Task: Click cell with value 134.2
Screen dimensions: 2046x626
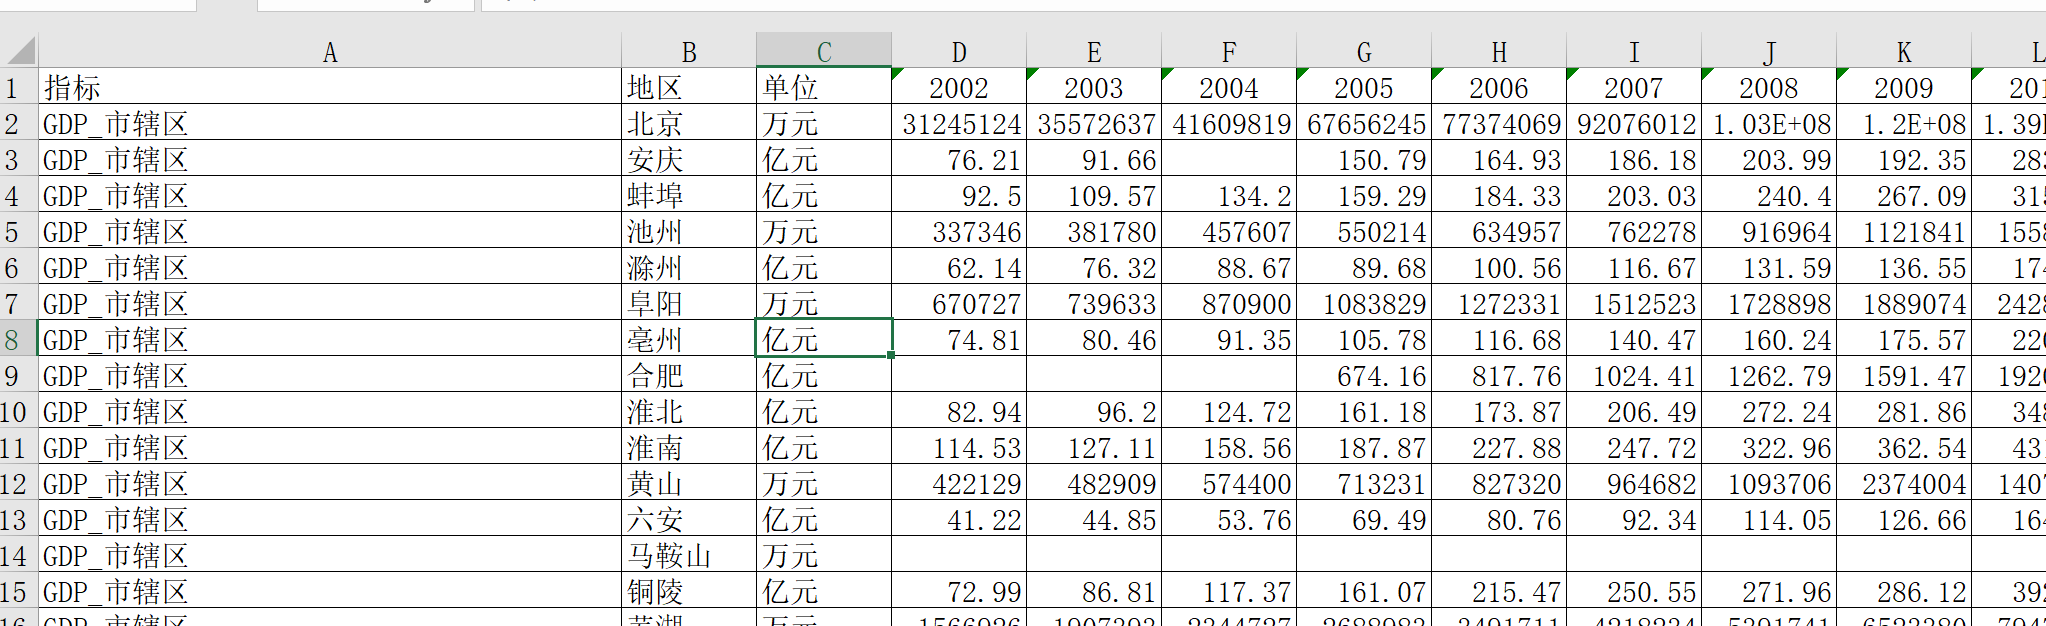Action: 1229,195
